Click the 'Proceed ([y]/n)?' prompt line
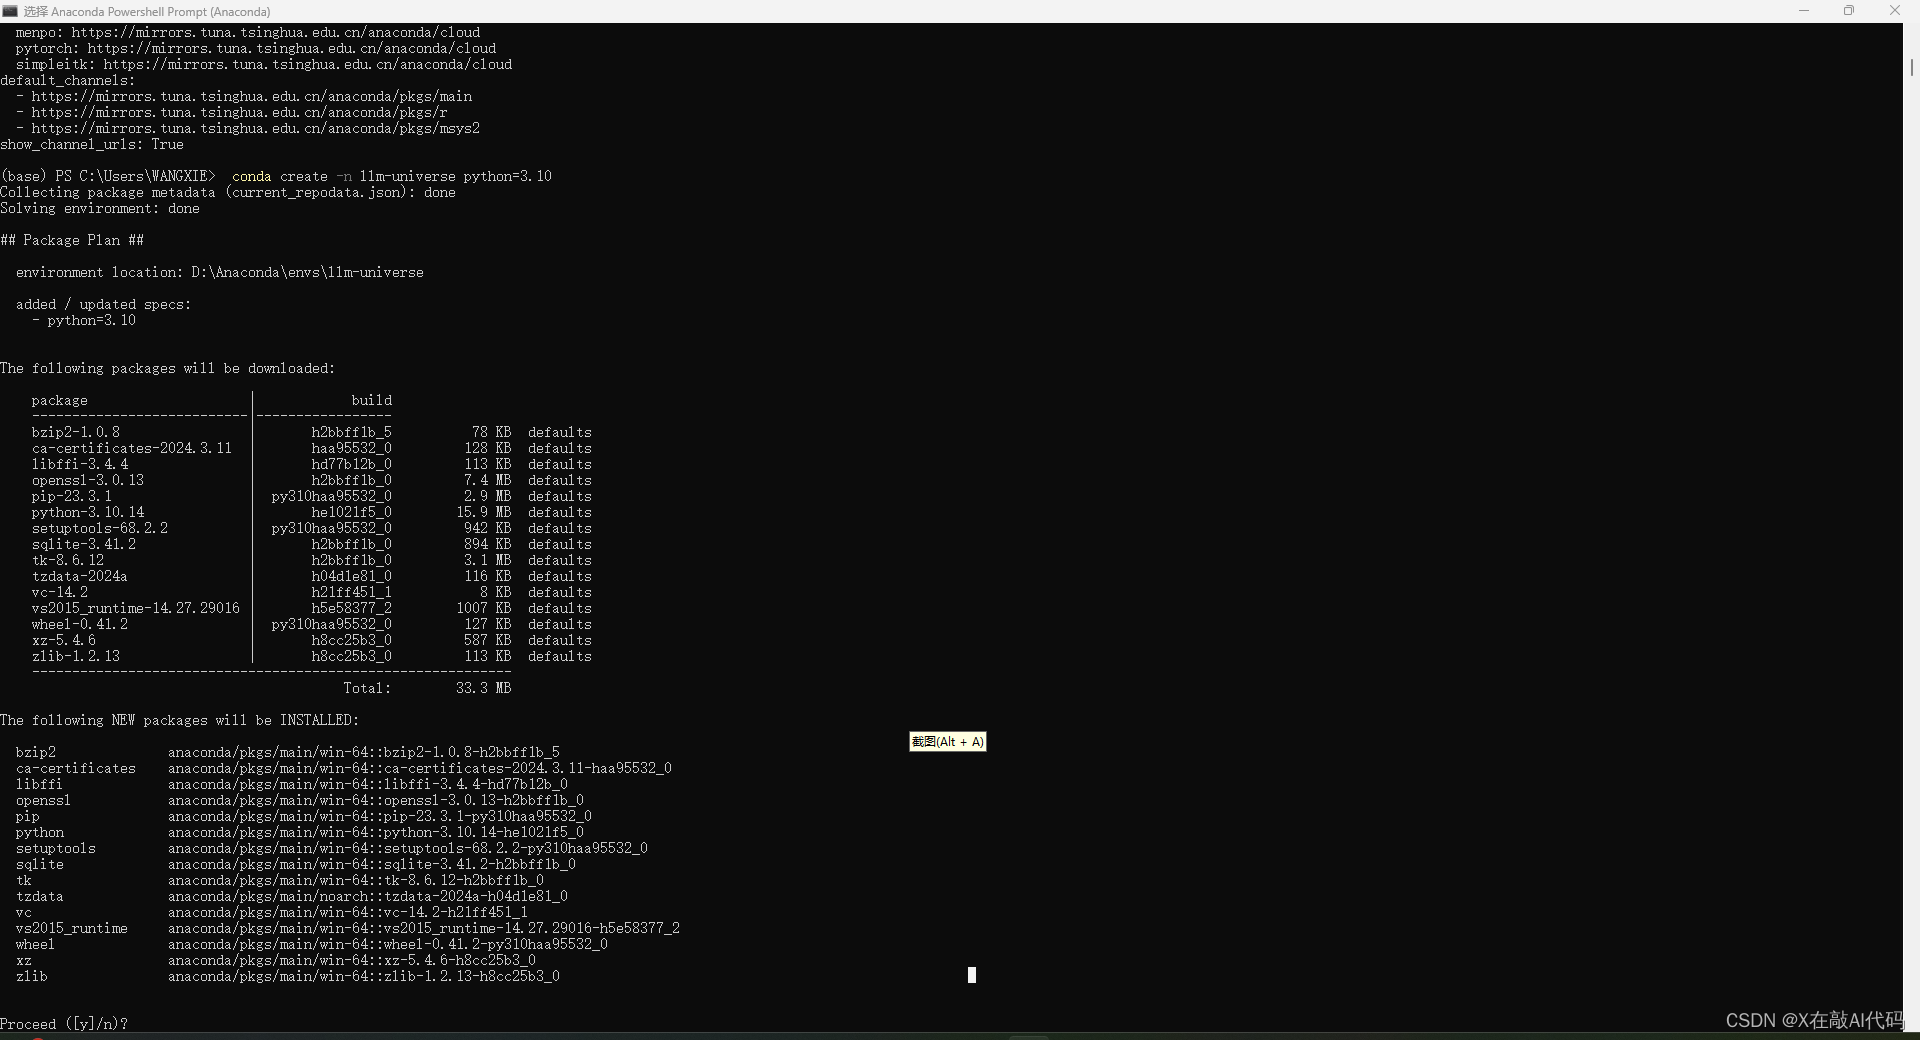 point(64,1024)
